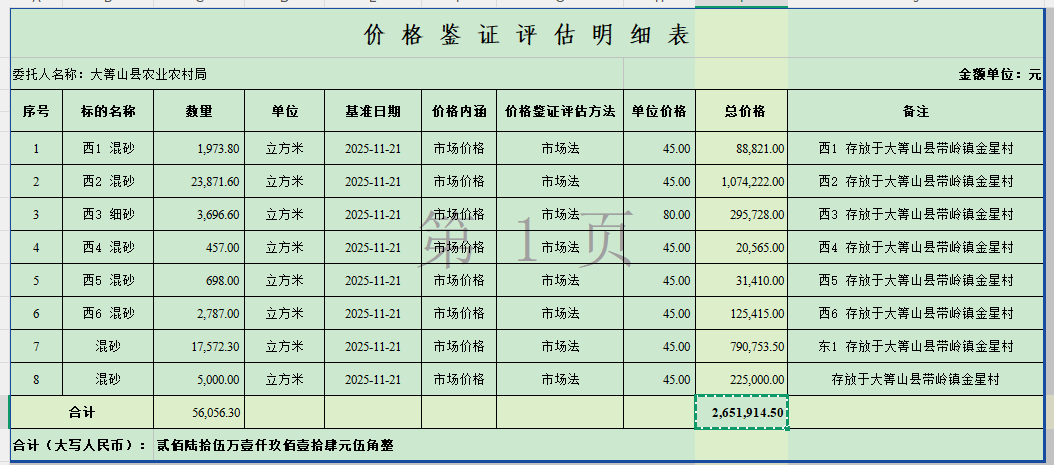Select the 备注 header cell
This screenshot has width=1054, height=465.
tap(916, 112)
